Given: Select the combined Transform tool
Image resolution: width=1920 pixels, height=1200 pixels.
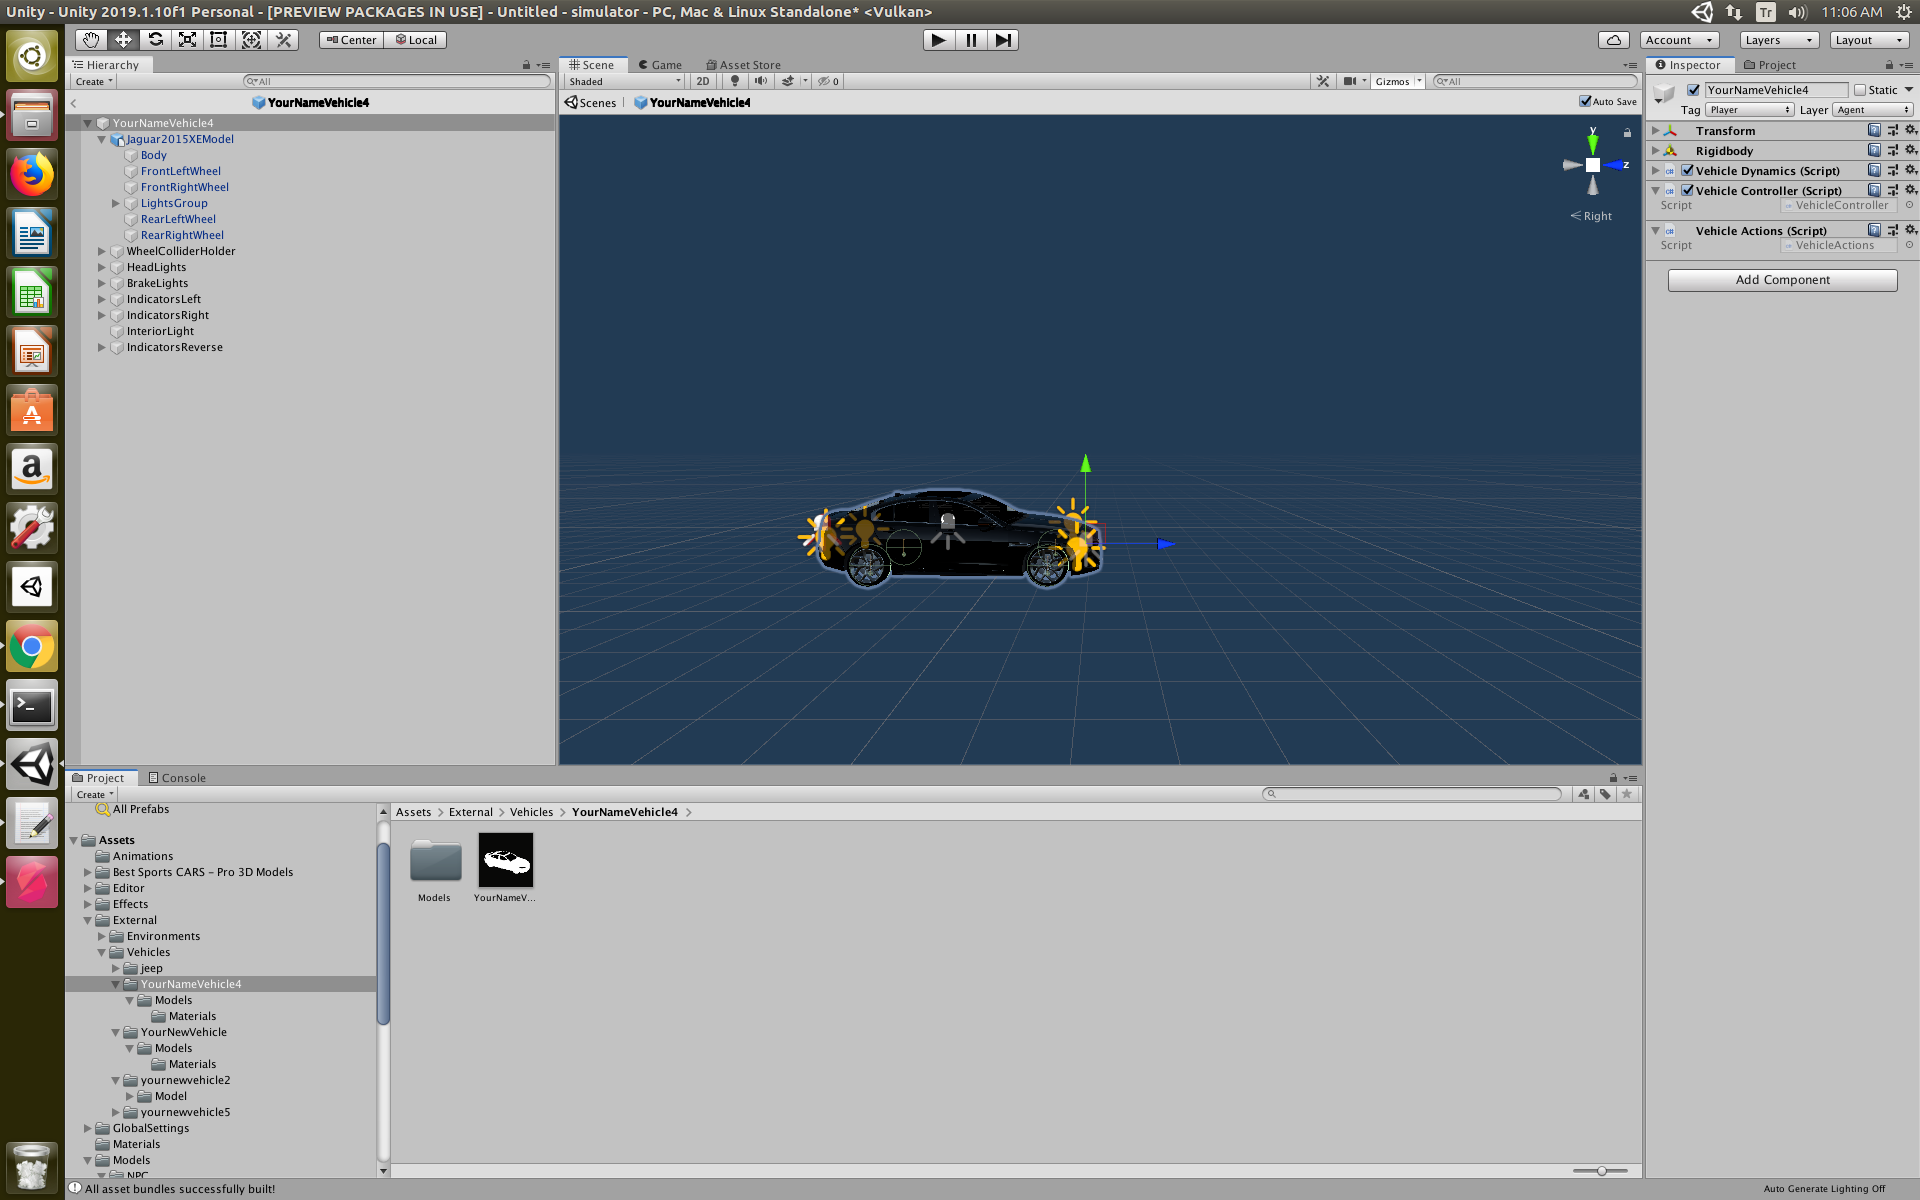Looking at the screenshot, I should (x=251, y=40).
